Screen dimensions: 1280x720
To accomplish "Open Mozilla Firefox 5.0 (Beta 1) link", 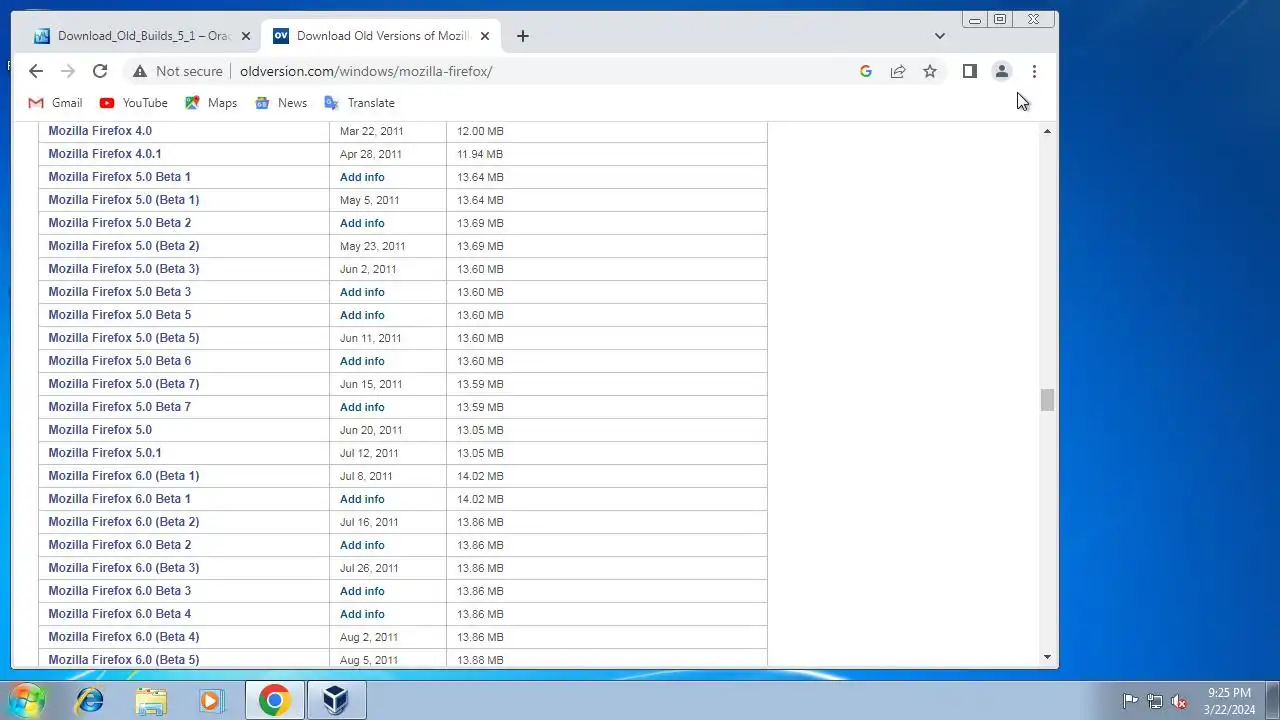I will tap(124, 200).
